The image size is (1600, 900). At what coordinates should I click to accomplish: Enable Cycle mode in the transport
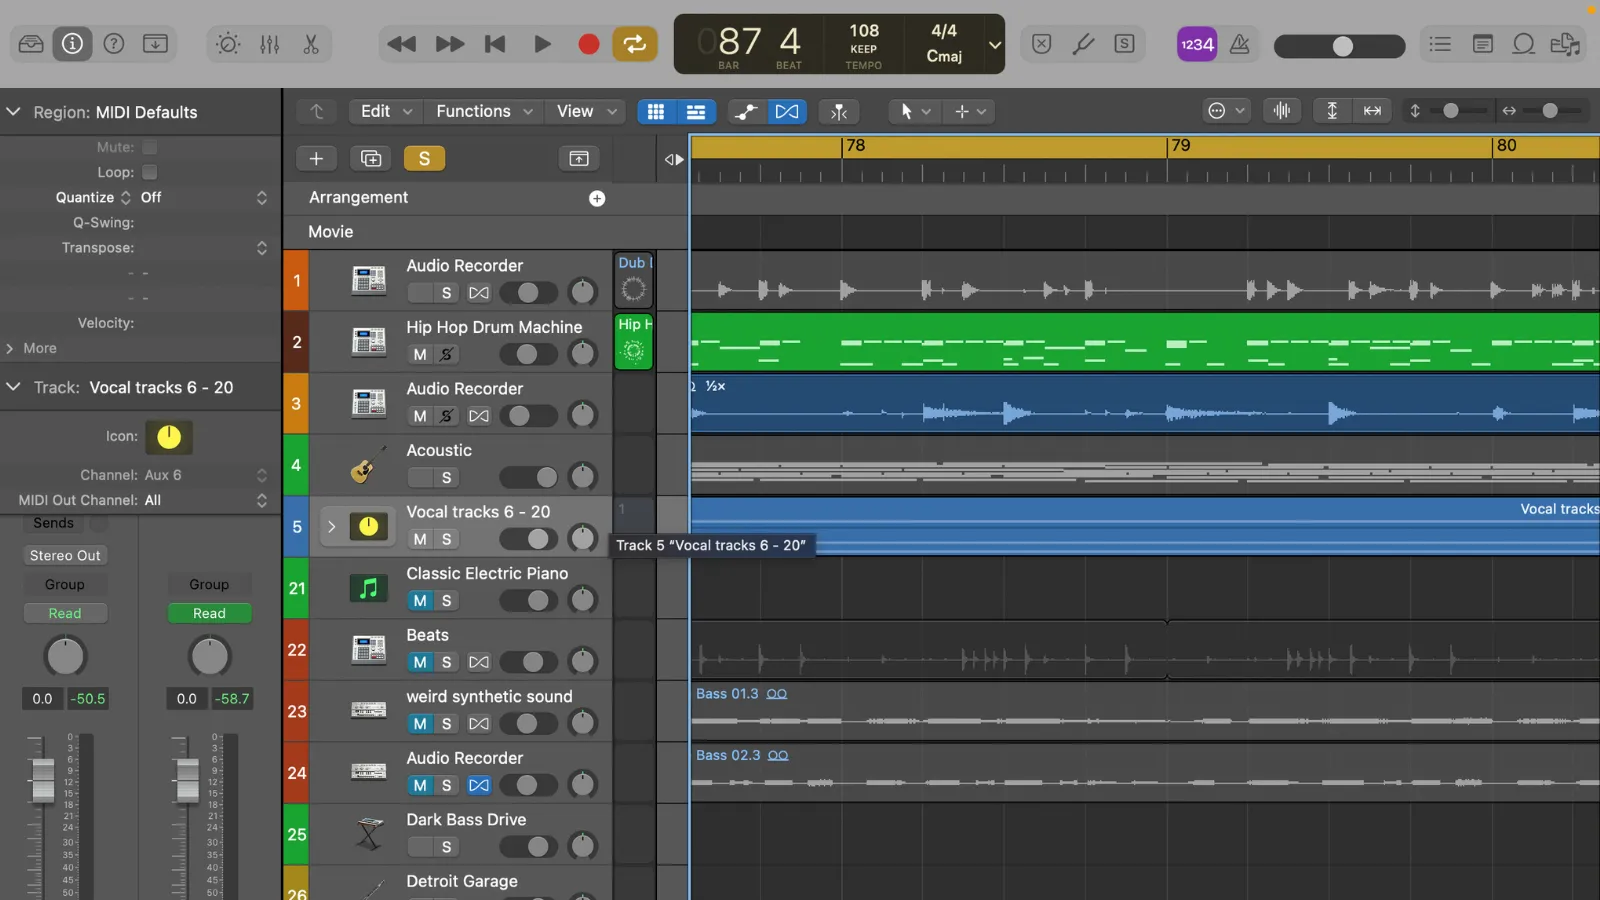[635, 44]
